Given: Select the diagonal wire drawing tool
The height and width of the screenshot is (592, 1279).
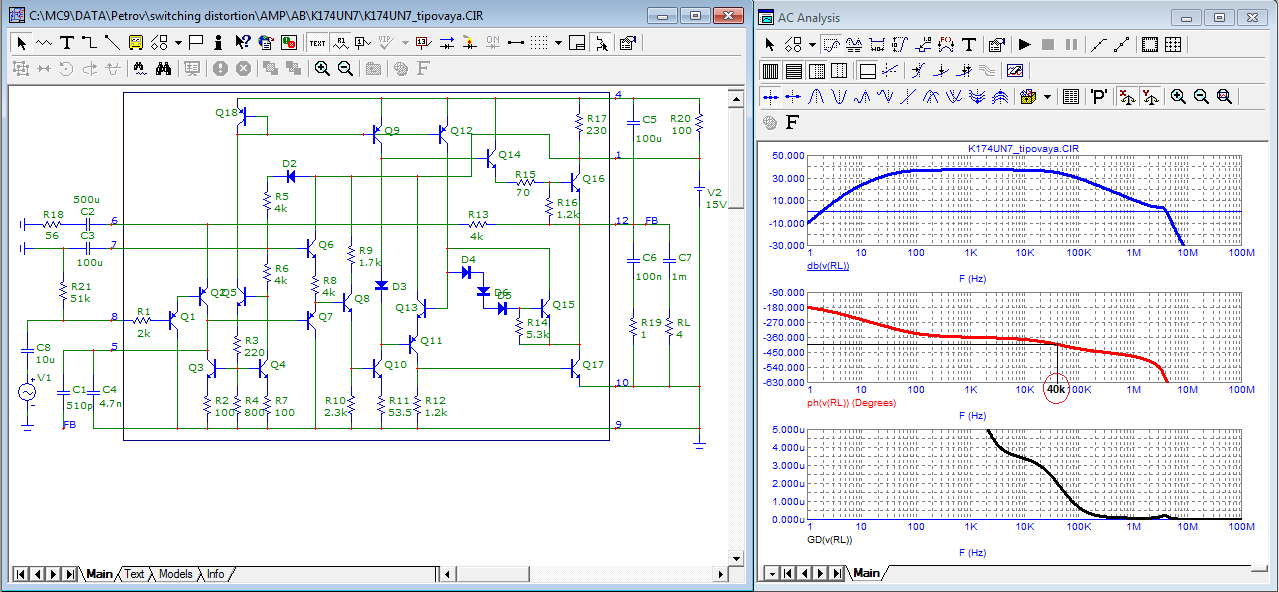Looking at the screenshot, I should tap(111, 43).
